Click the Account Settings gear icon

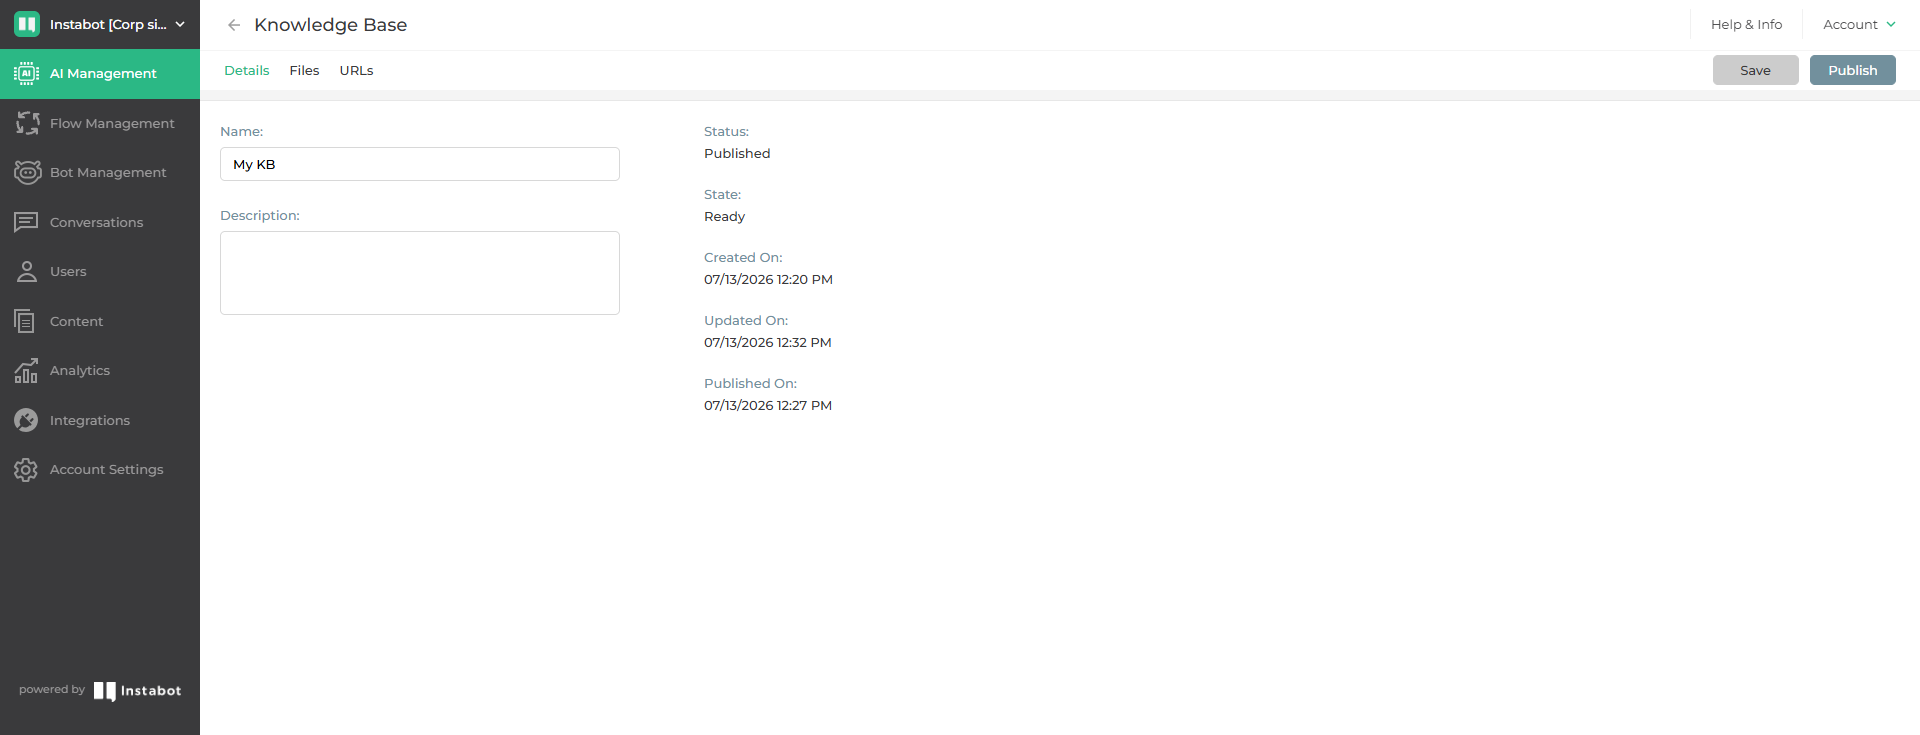26,469
